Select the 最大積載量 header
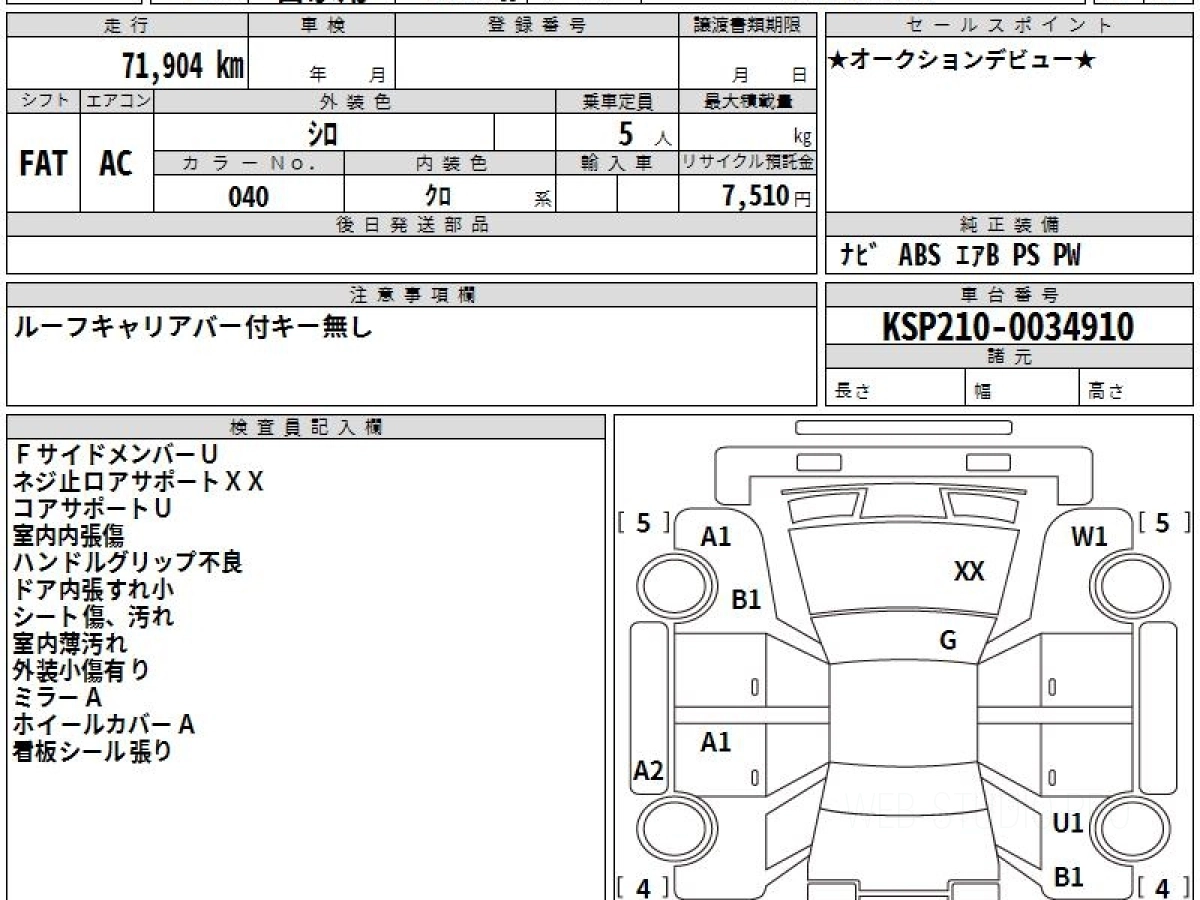1200x900 pixels. coord(747,101)
